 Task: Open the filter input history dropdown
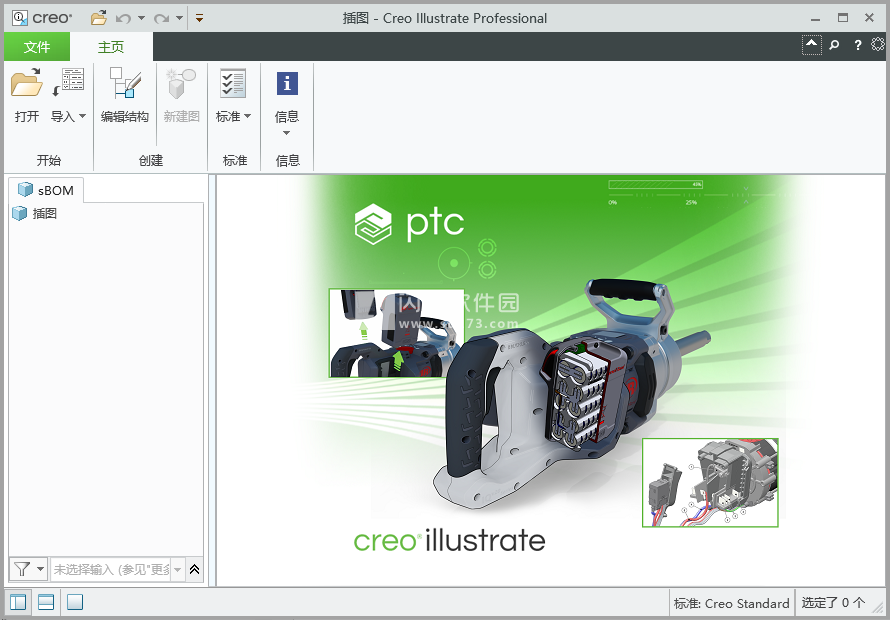coord(177,569)
